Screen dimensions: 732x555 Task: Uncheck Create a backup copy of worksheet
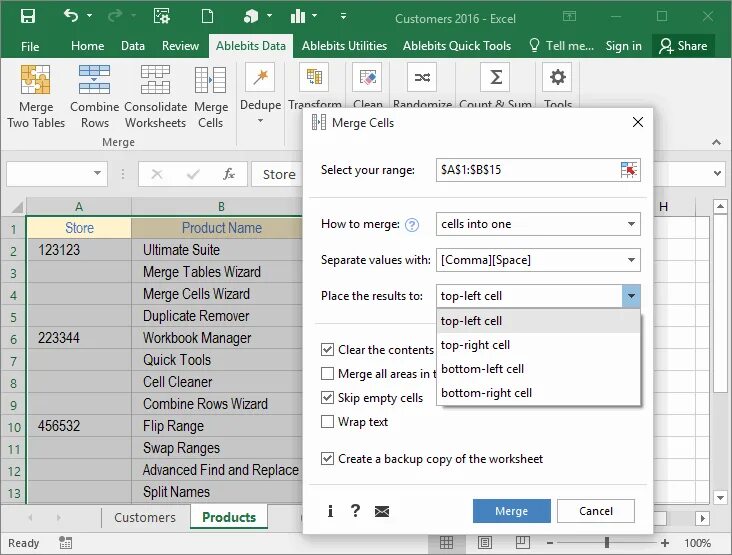point(327,459)
